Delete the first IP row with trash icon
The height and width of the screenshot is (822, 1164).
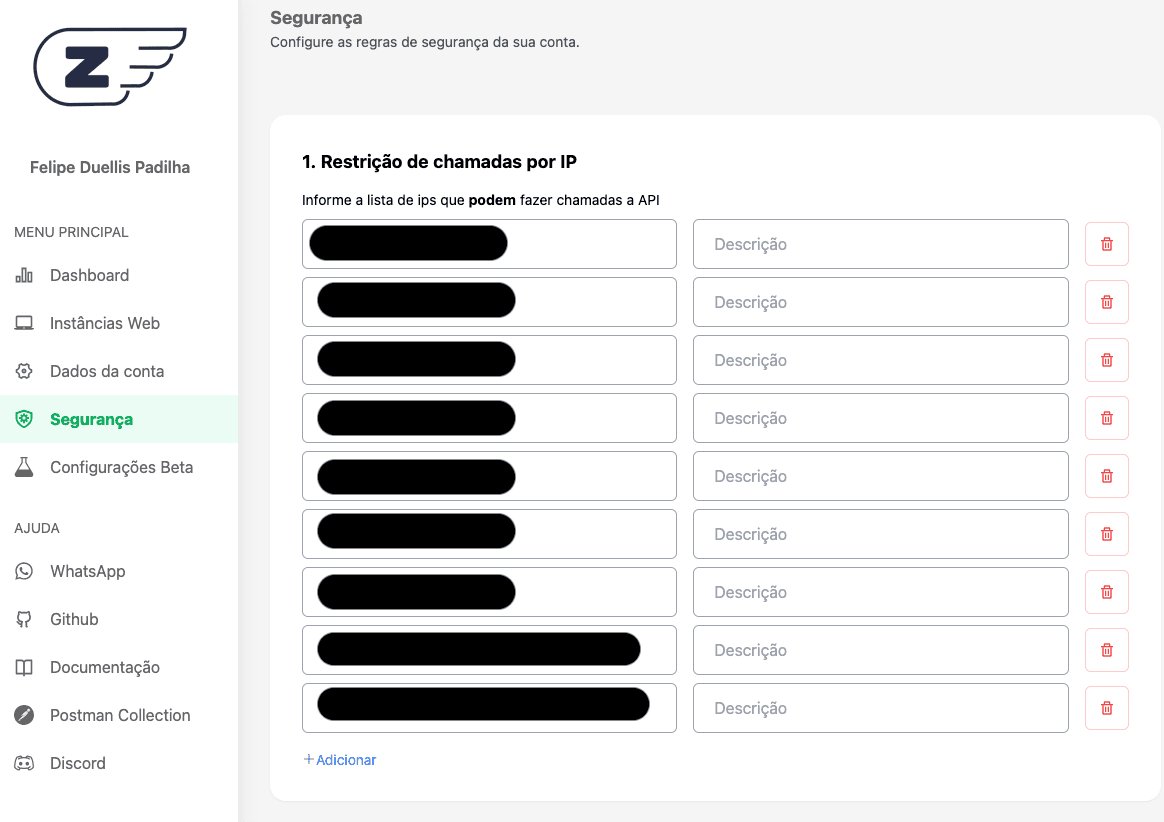1107,244
